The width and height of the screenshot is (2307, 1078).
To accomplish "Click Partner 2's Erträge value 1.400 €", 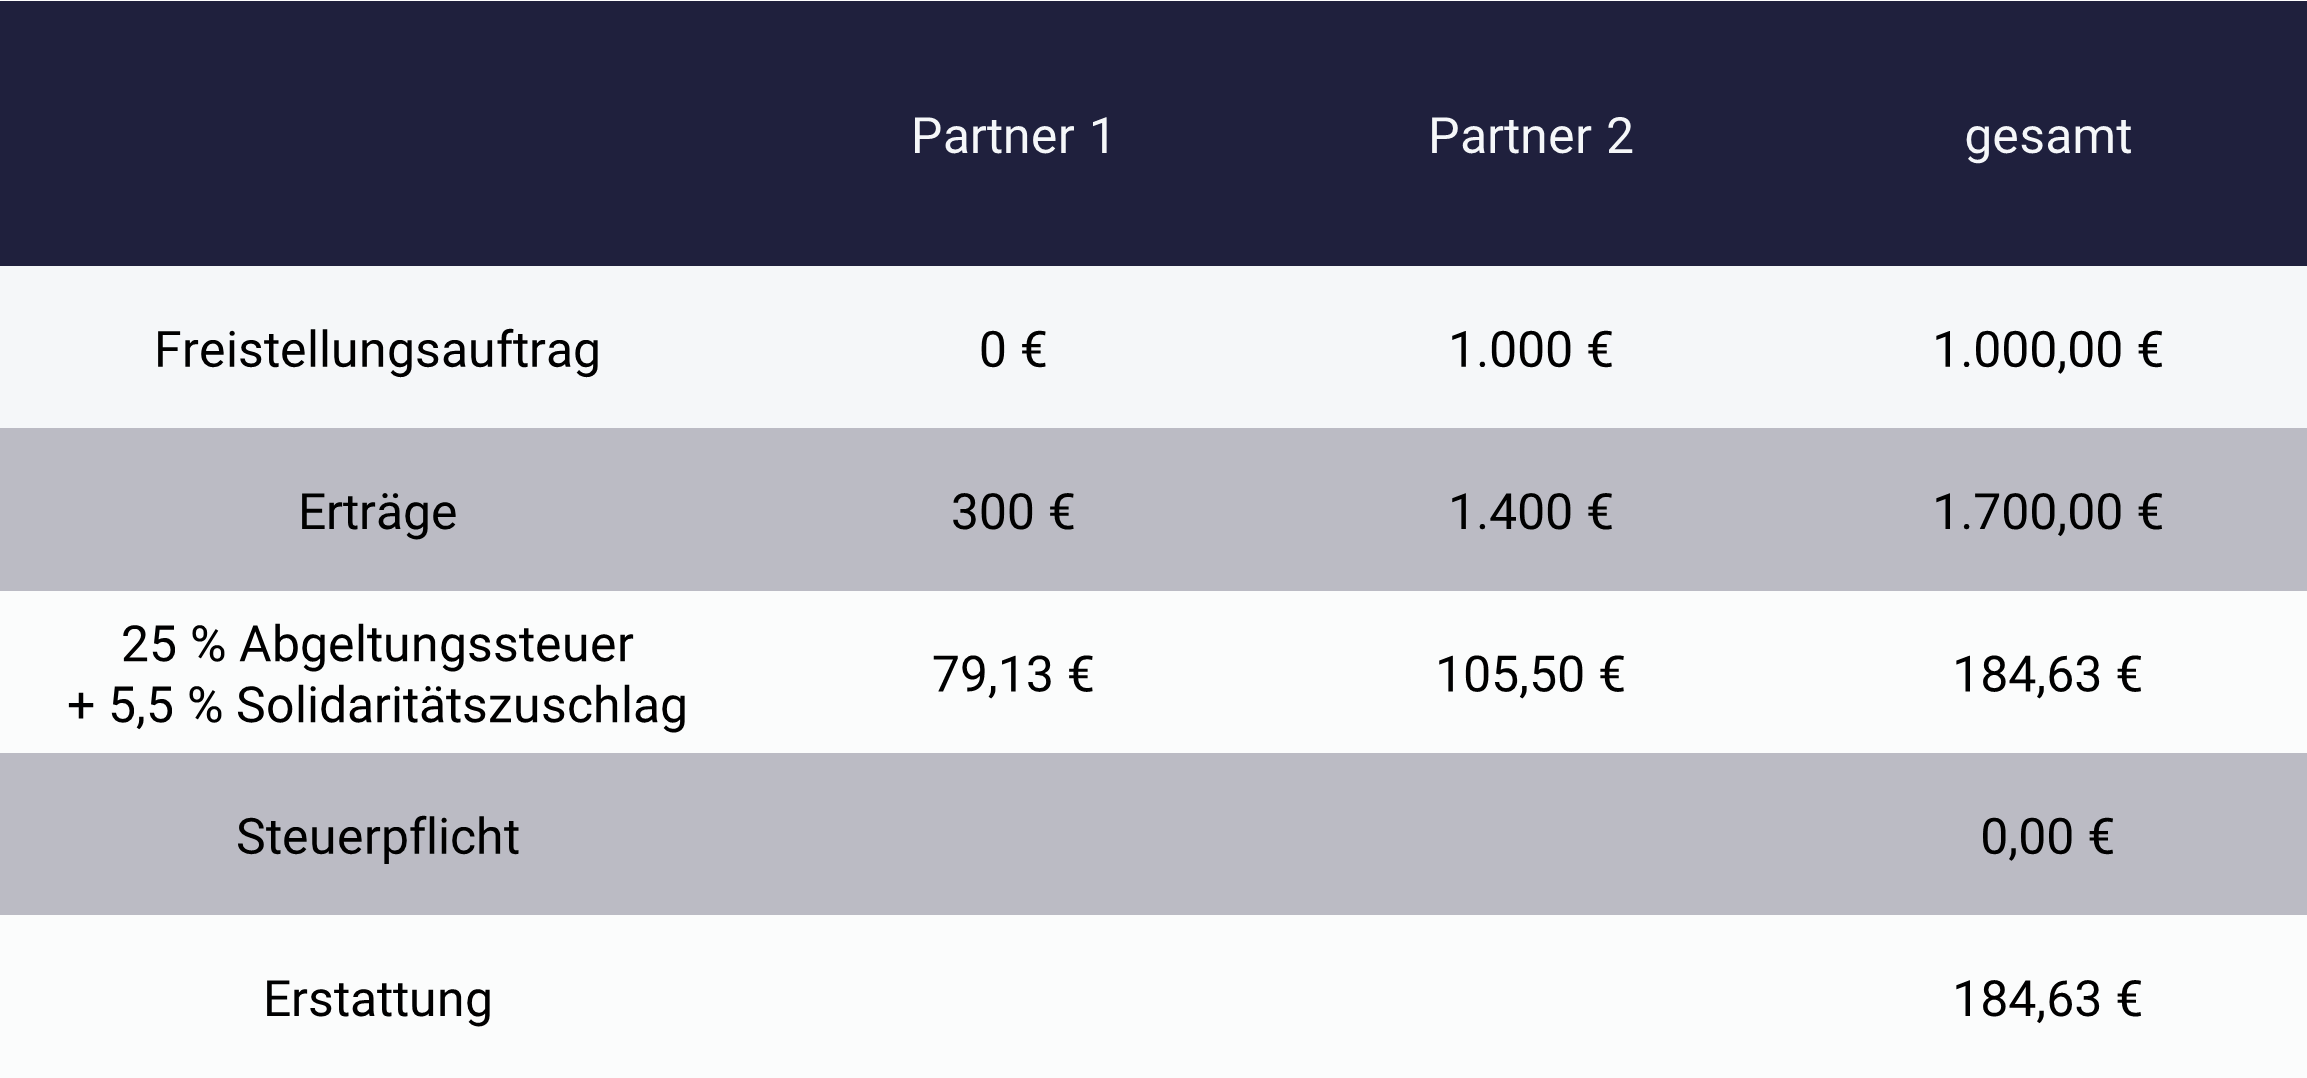I will (x=1530, y=512).
